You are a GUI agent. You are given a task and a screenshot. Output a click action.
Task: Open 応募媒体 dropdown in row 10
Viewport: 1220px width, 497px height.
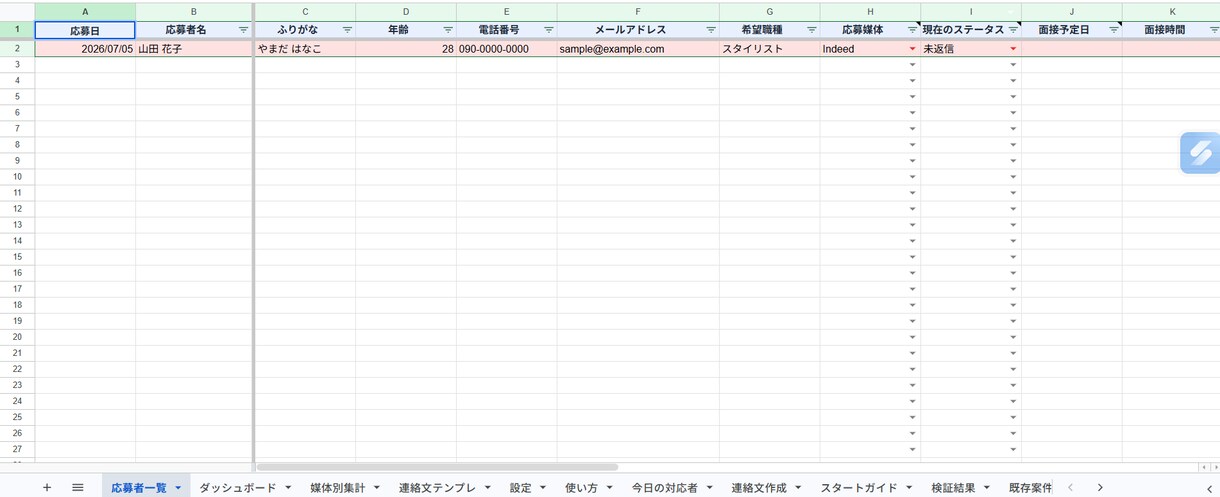(x=912, y=177)
